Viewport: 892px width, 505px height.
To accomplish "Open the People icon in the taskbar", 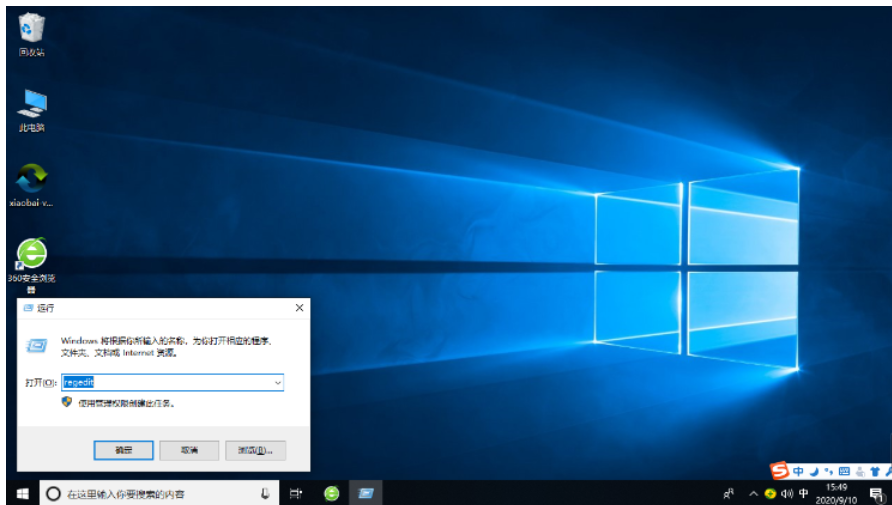I will click(x=729, y=493).
